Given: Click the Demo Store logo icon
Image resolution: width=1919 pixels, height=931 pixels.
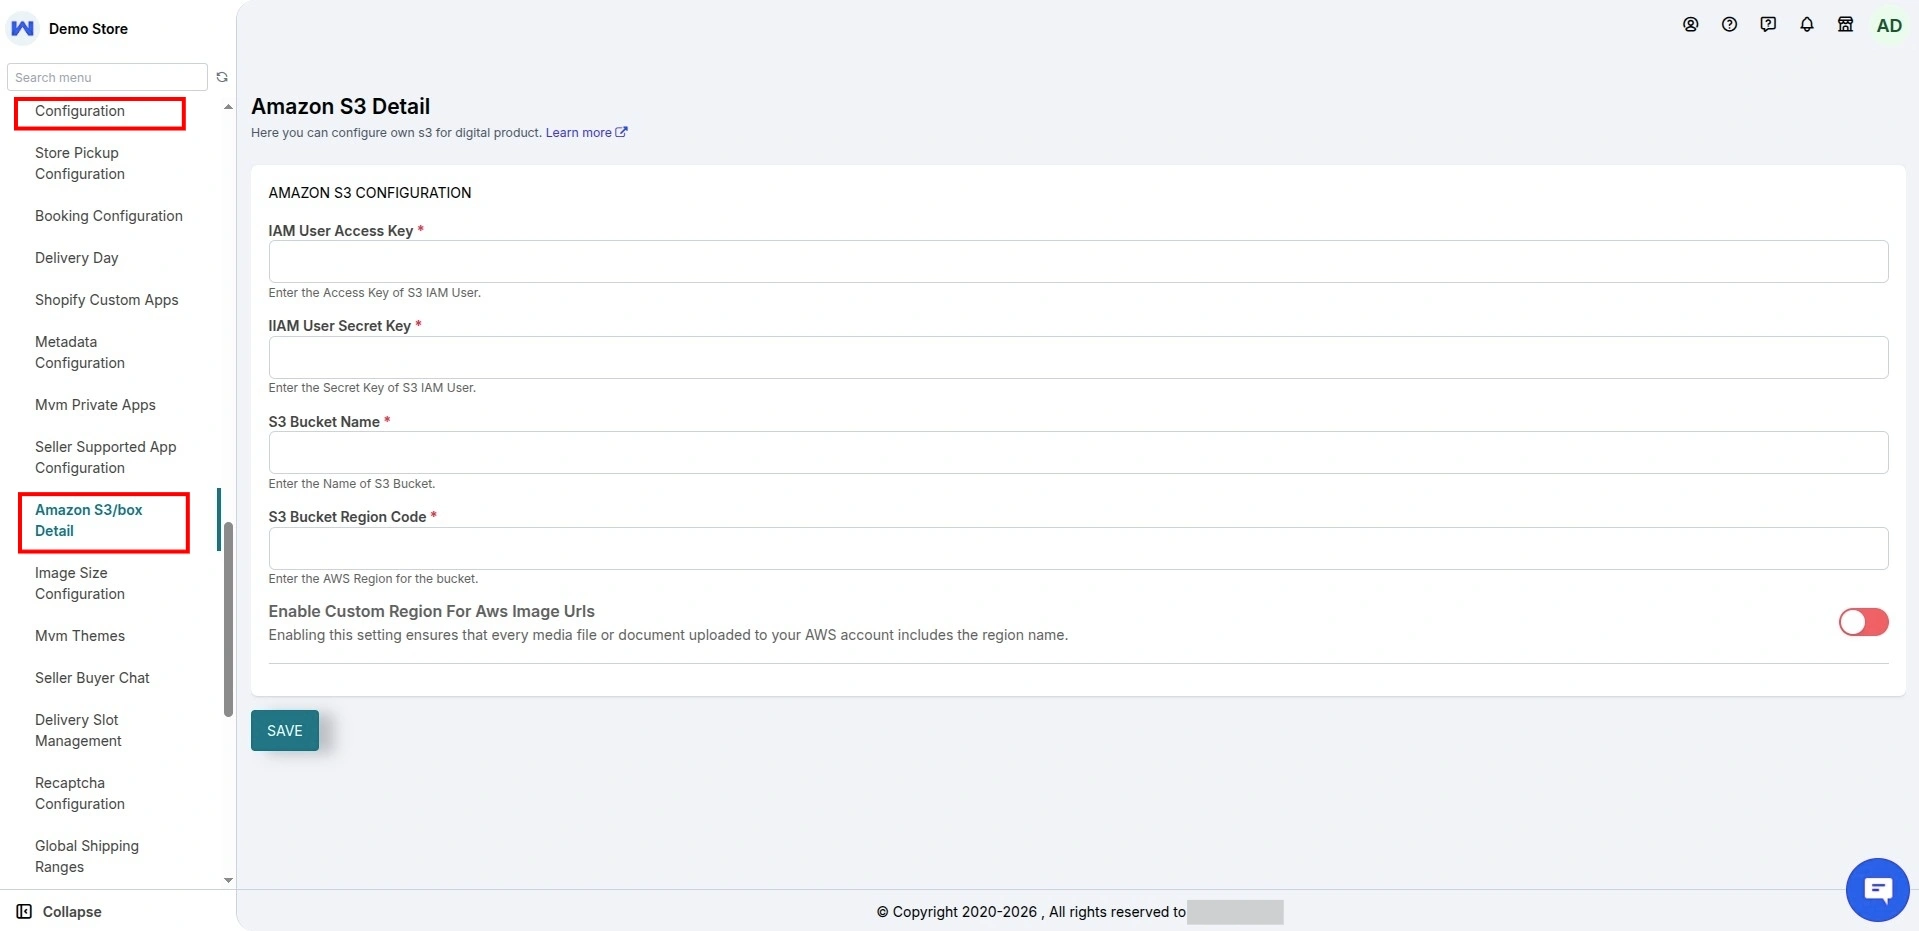Looking at the screenshot, I should [x=22, y=28].
